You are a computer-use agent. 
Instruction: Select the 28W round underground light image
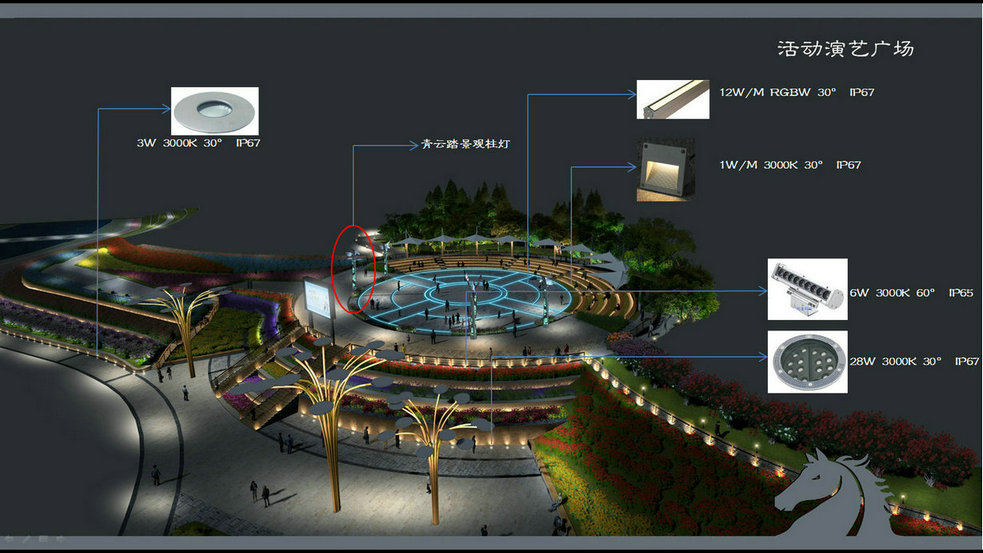coord(807,361)
